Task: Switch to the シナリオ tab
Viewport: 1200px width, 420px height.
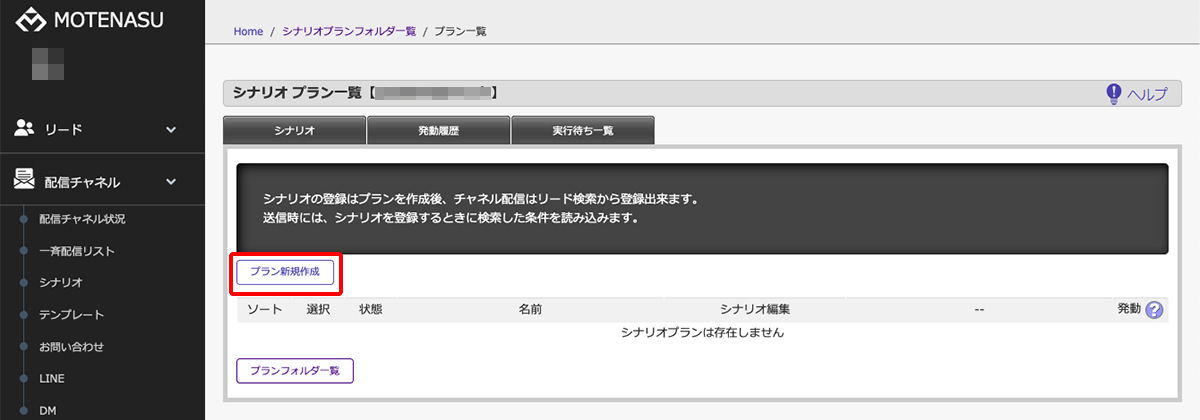Action: [294, 131]
